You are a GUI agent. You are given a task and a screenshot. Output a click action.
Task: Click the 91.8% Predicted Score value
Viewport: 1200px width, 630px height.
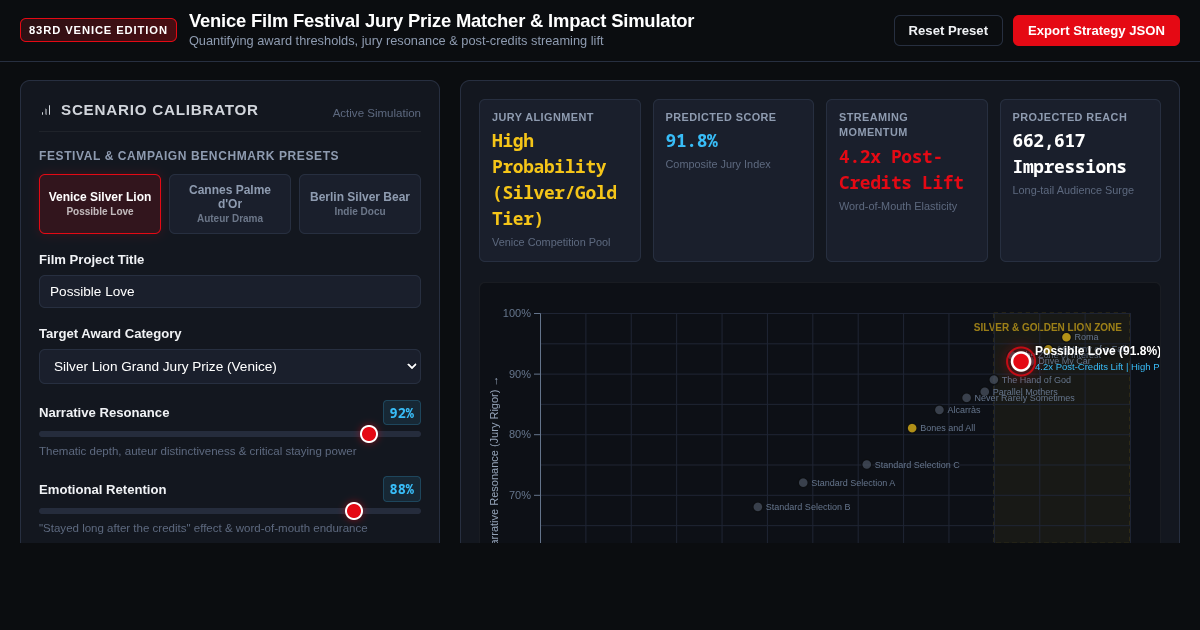[x=691, y=141]
